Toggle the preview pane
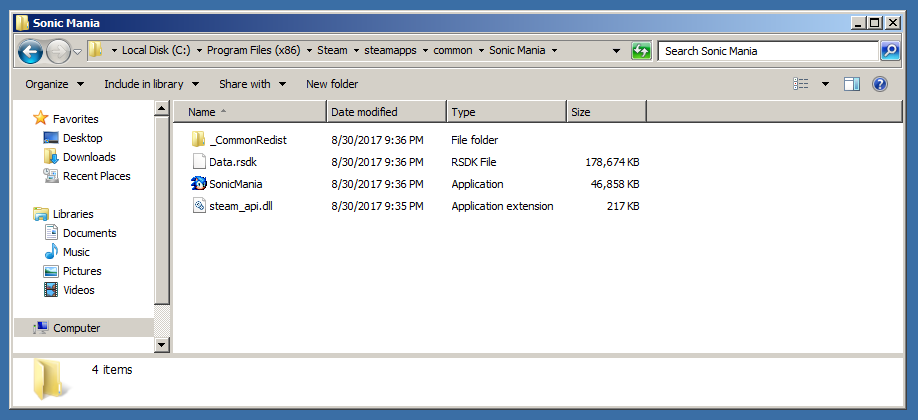918x420 pixels. point(852,84)
